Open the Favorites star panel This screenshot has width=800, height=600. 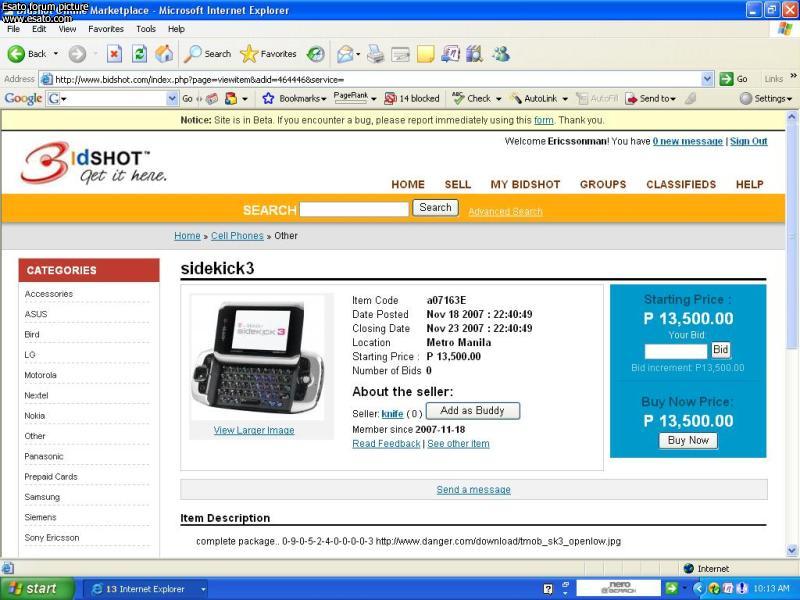pyautogui.click(x=249, y=54)
